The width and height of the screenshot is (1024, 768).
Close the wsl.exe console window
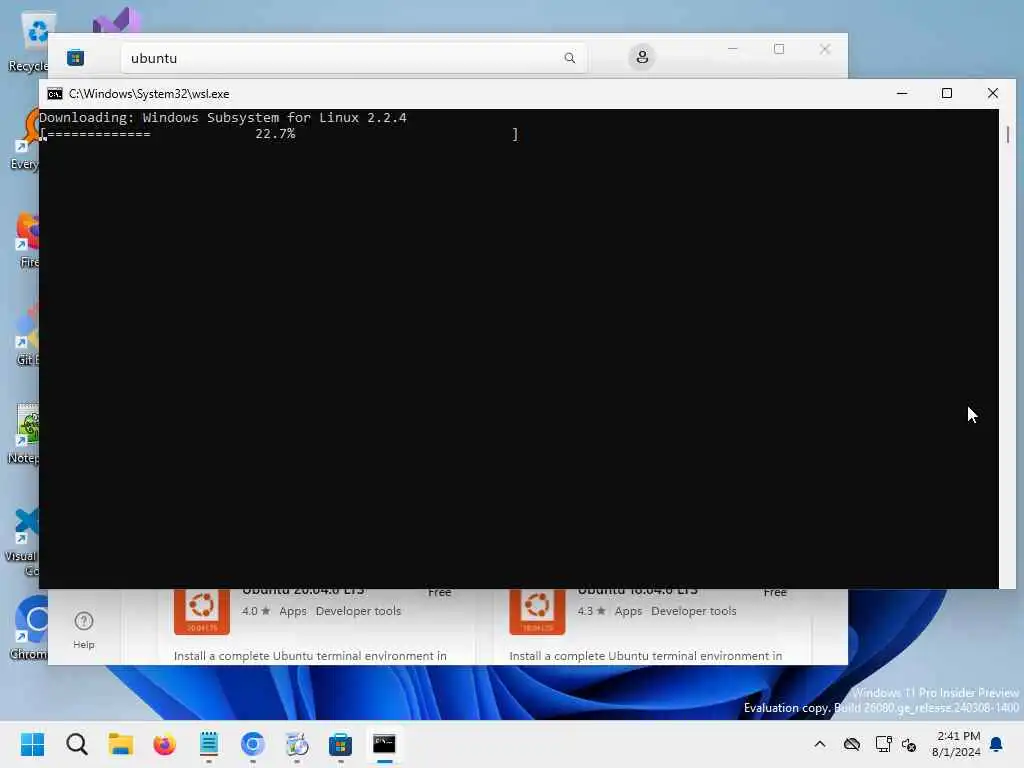[x=993, y=93]
